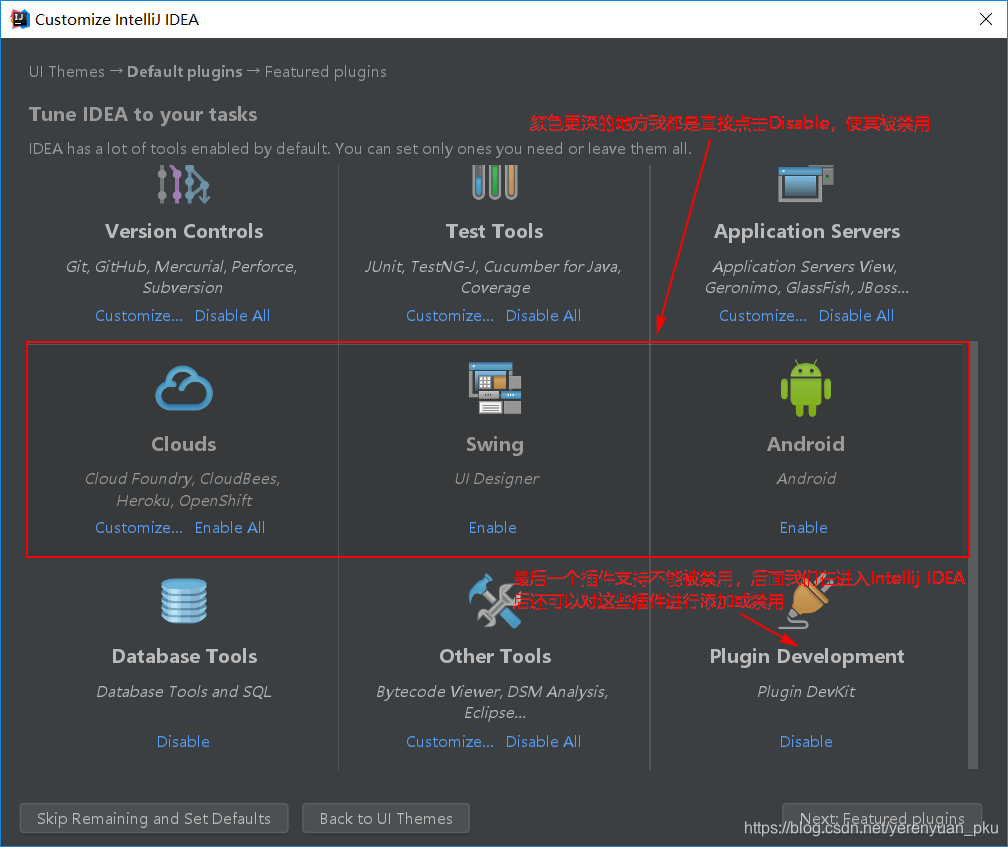Click the Application Servers icon

click(806, 183)
